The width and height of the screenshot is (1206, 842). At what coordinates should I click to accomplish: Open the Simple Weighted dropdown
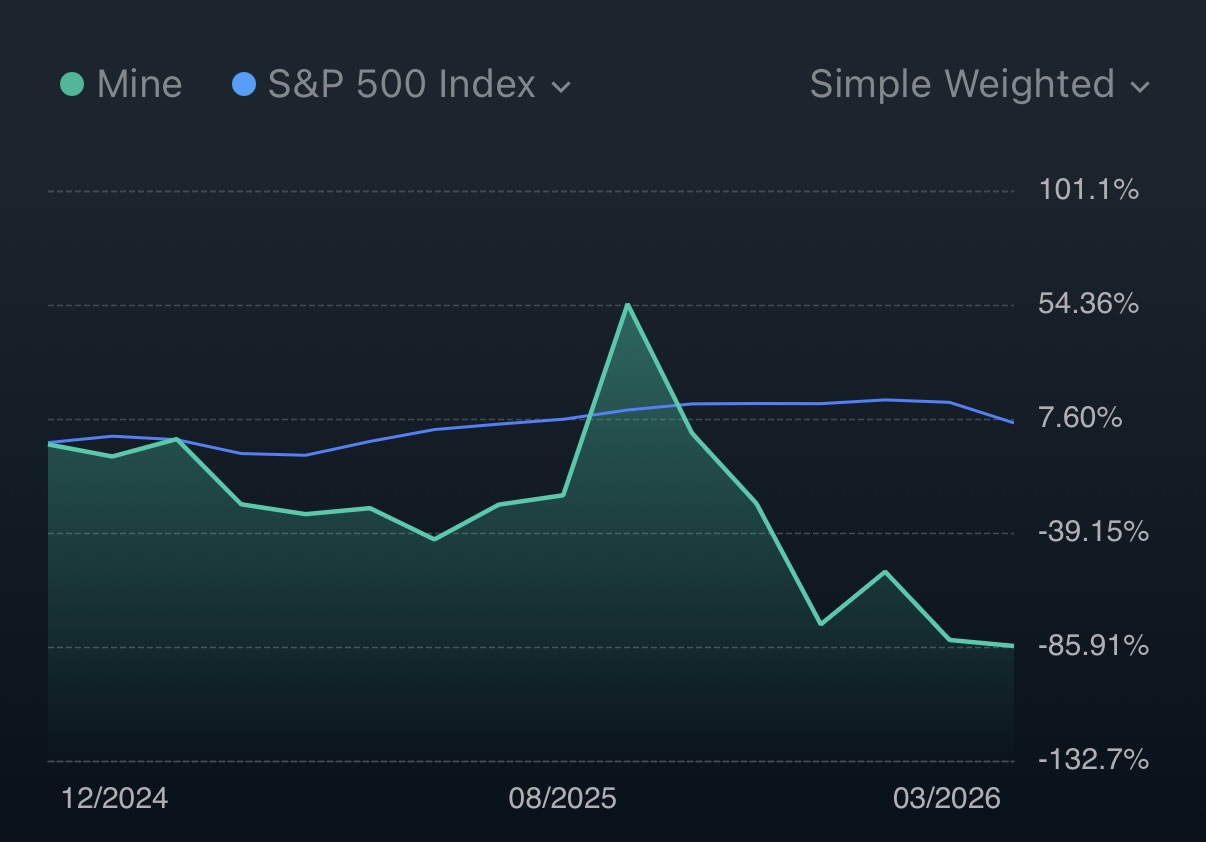click(962, 85)
